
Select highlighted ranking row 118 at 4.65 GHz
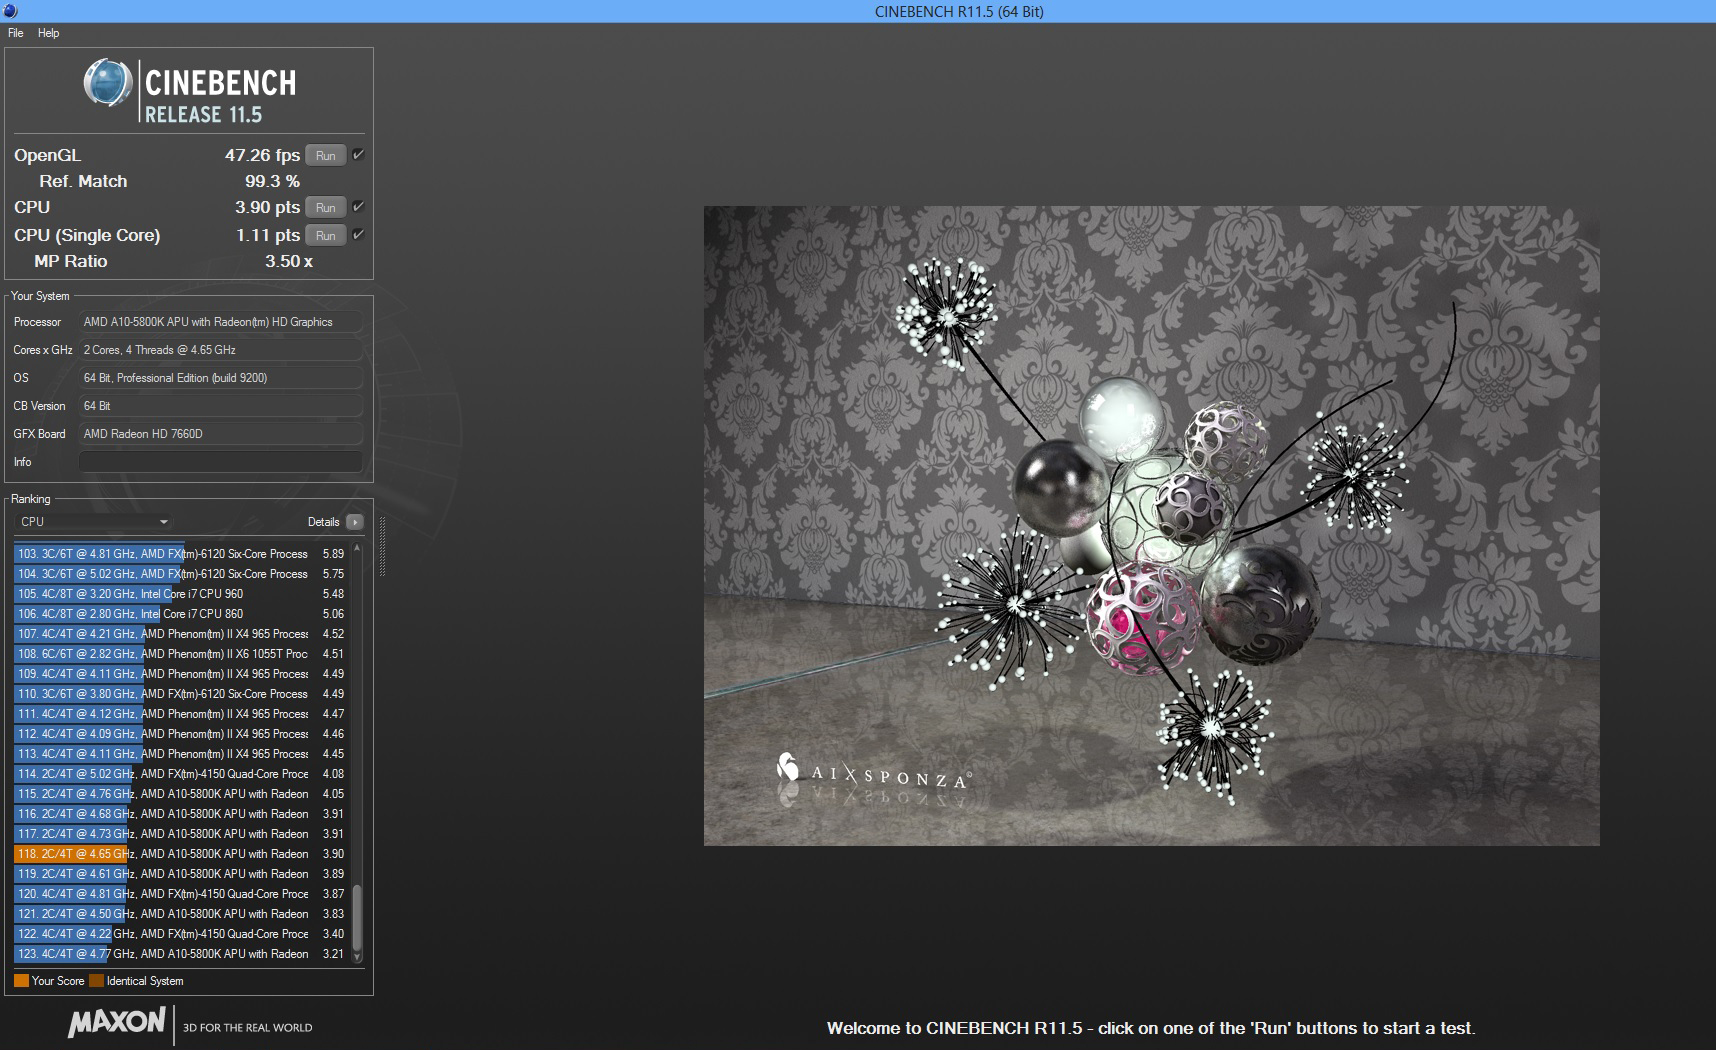pos(181,854)
